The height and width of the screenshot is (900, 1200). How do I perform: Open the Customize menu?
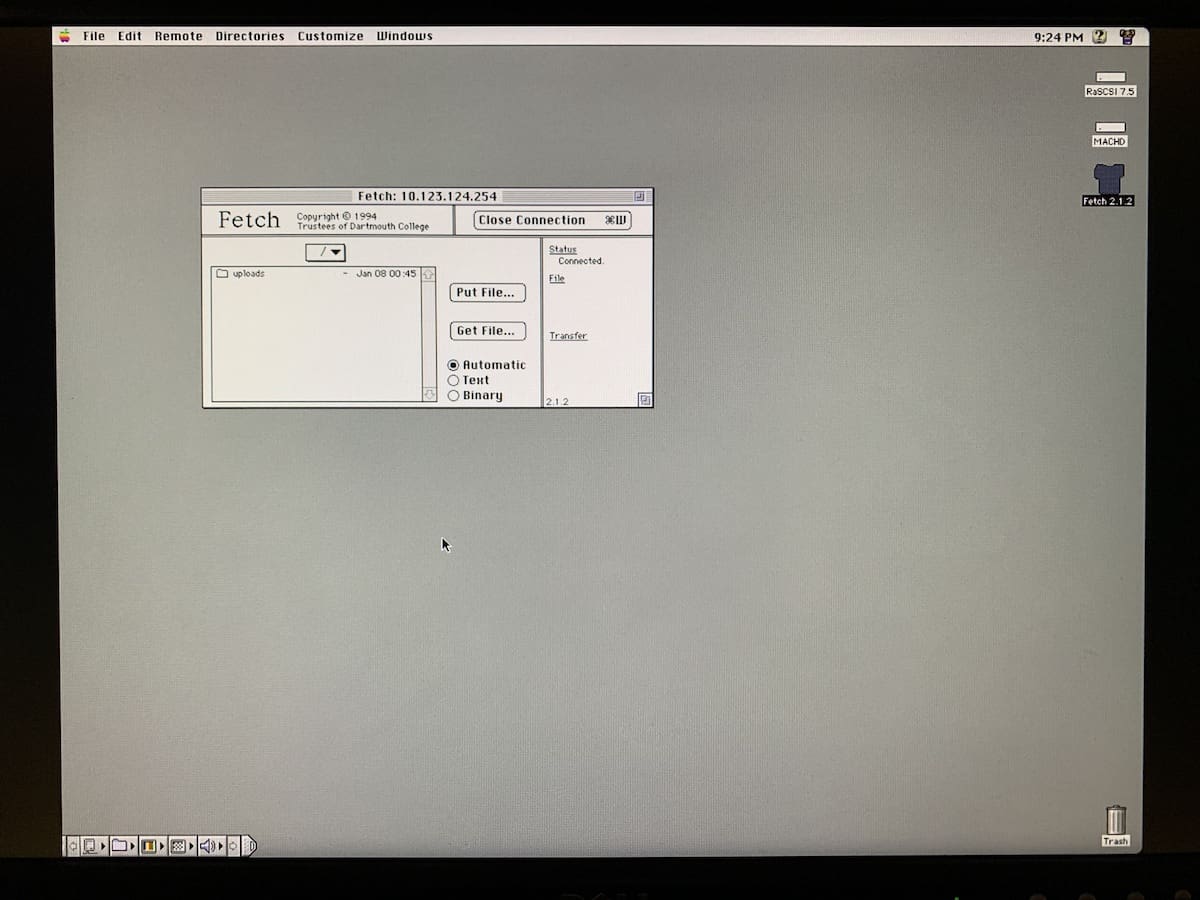click(331, 36)
